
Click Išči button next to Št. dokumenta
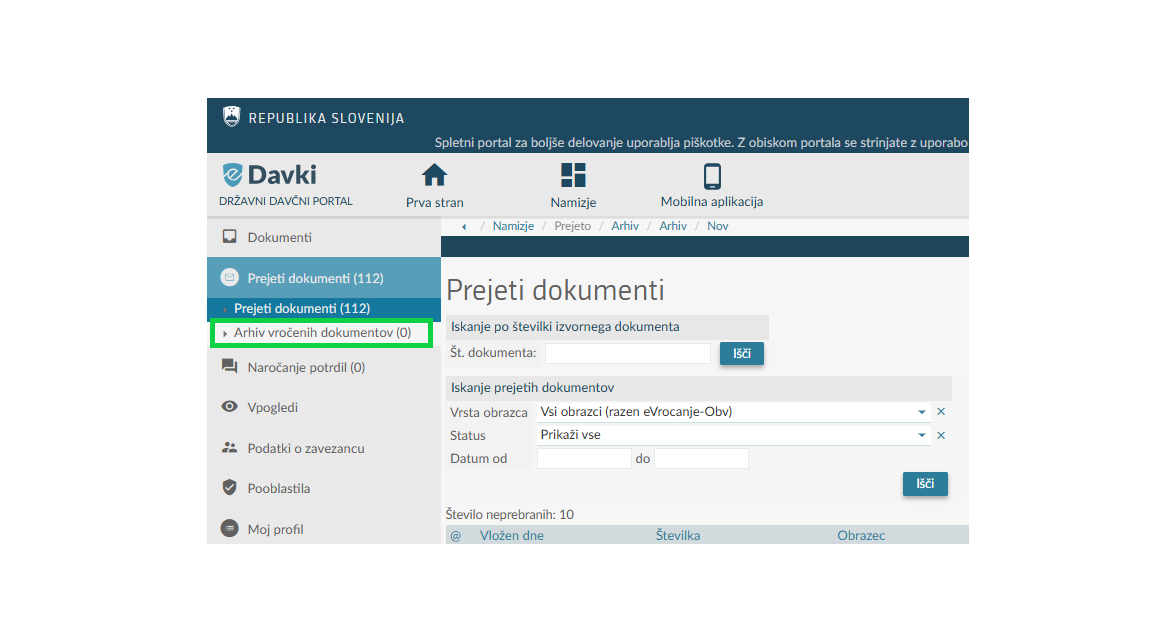(x=742, y=353)
